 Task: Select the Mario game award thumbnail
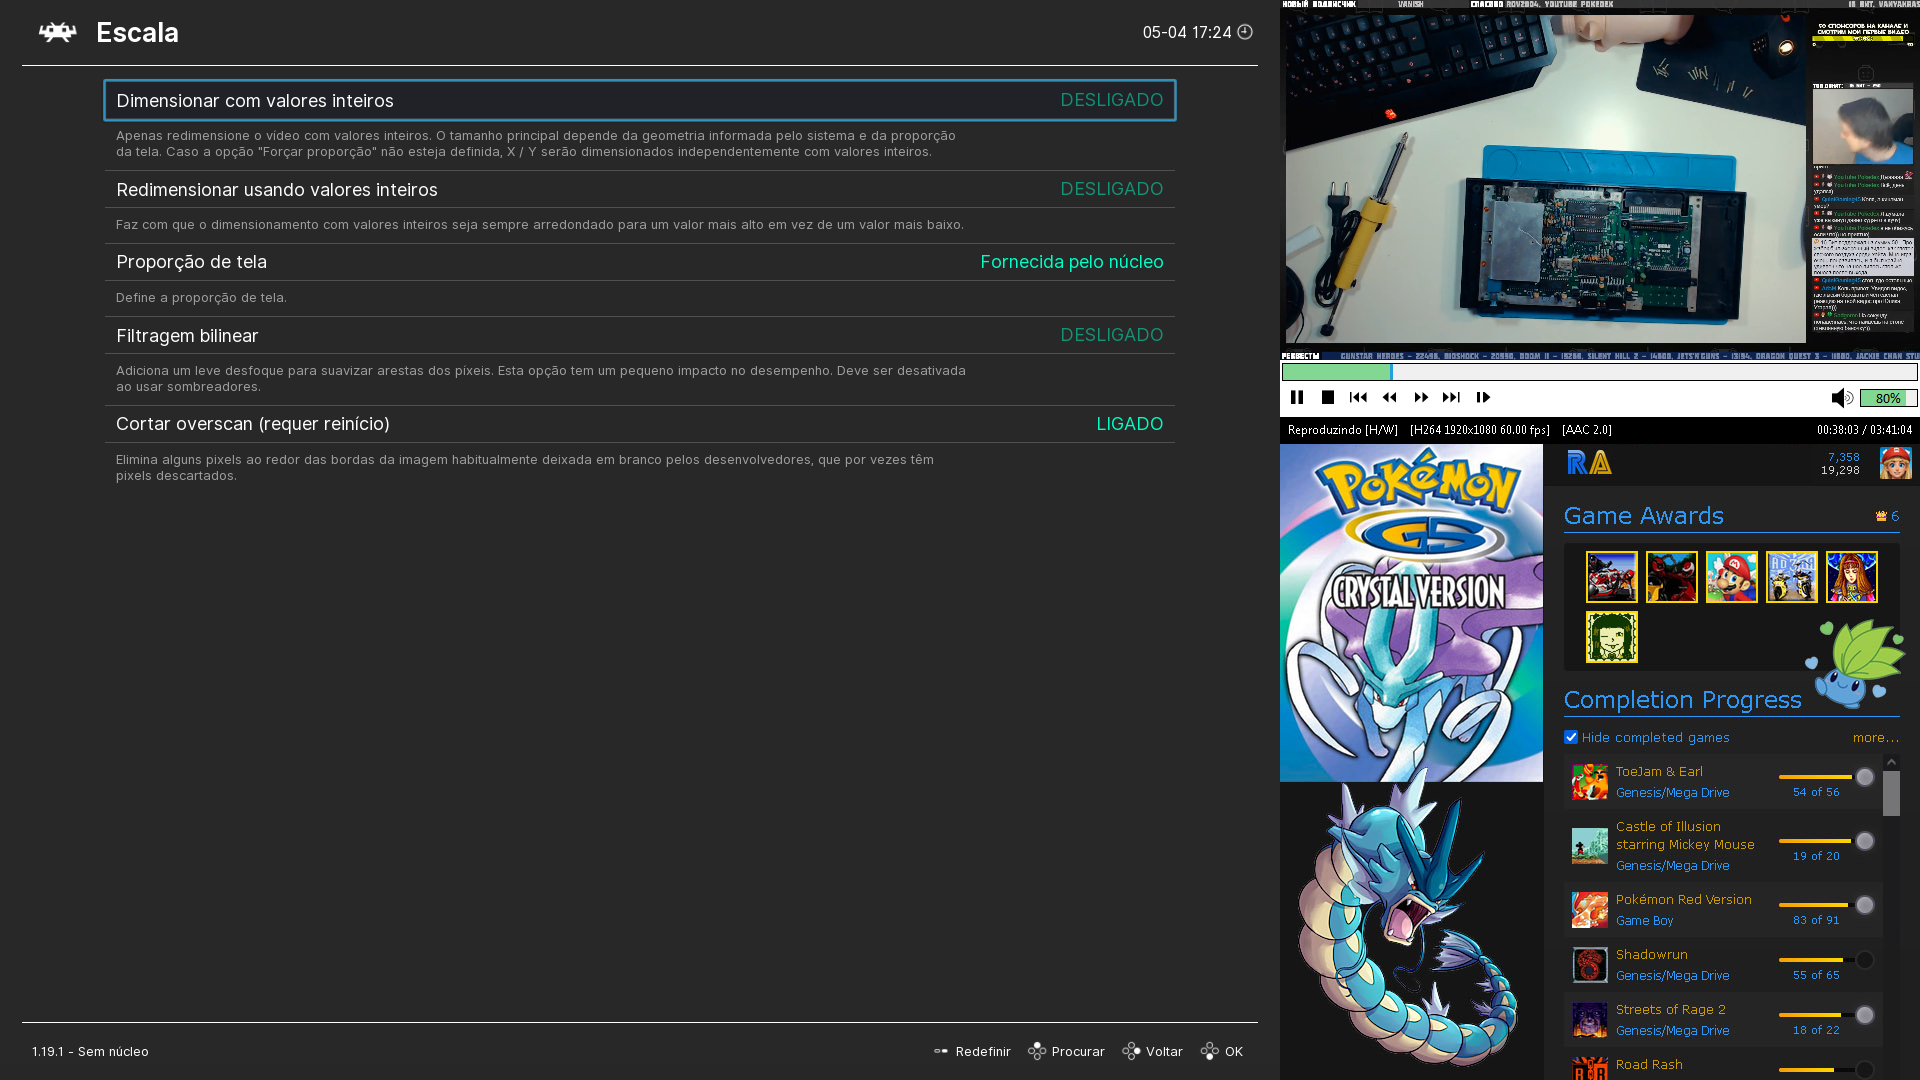click(1731, 577)
